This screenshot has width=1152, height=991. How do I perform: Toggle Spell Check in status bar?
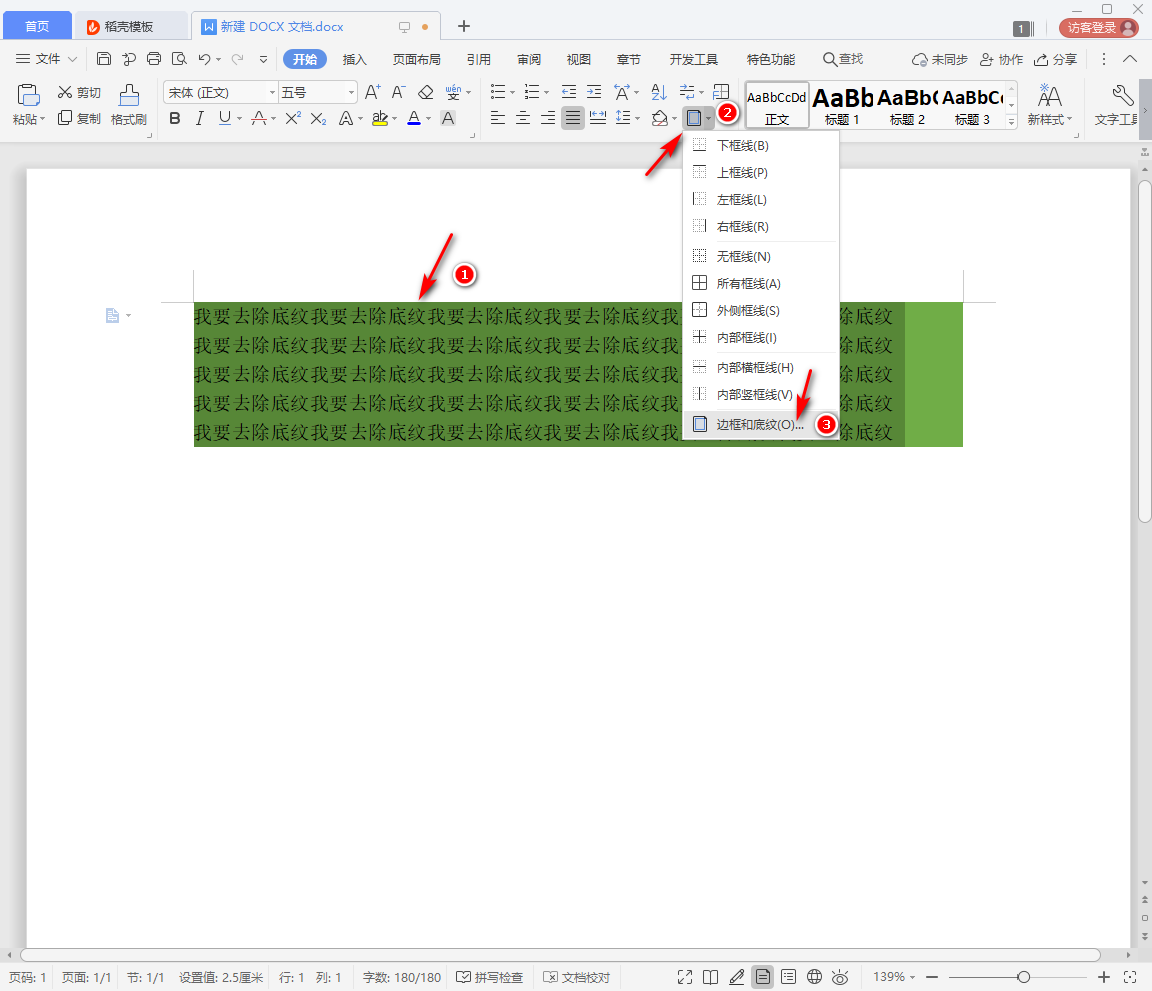(489, 977)
